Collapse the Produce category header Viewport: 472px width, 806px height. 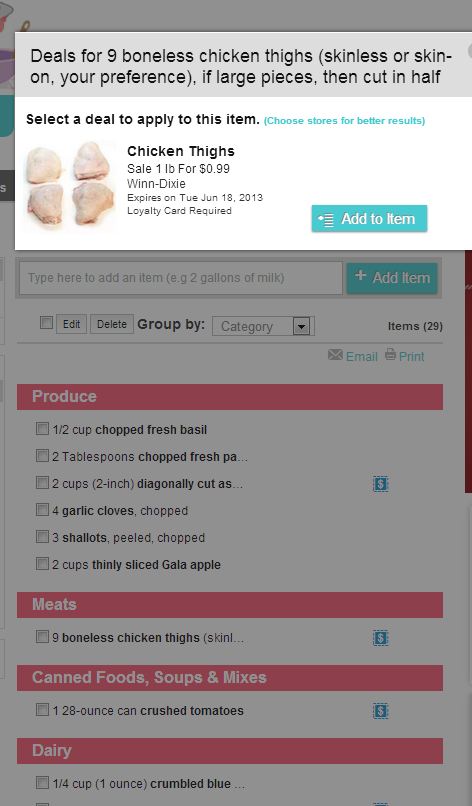coord(230,397)
